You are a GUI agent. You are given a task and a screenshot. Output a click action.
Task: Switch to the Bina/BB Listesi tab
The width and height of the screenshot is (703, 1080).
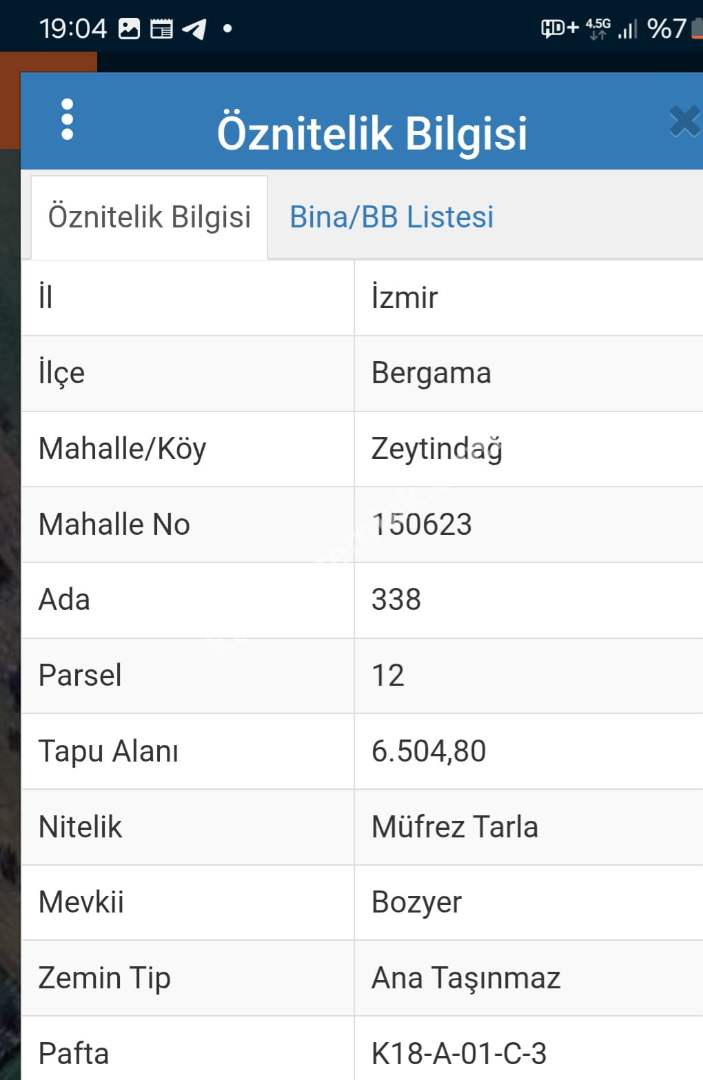point(391,217)
